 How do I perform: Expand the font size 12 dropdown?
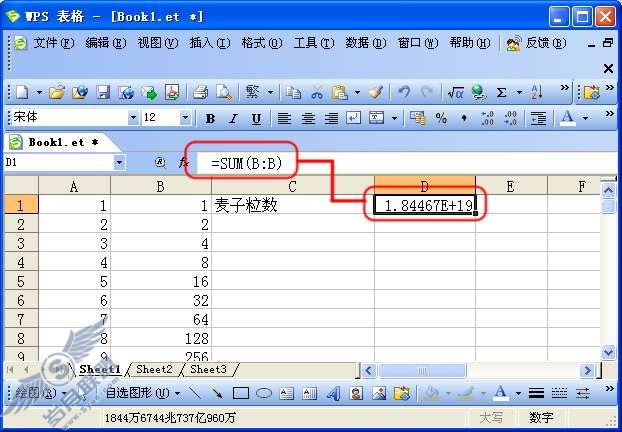click(x=185, y=117)
